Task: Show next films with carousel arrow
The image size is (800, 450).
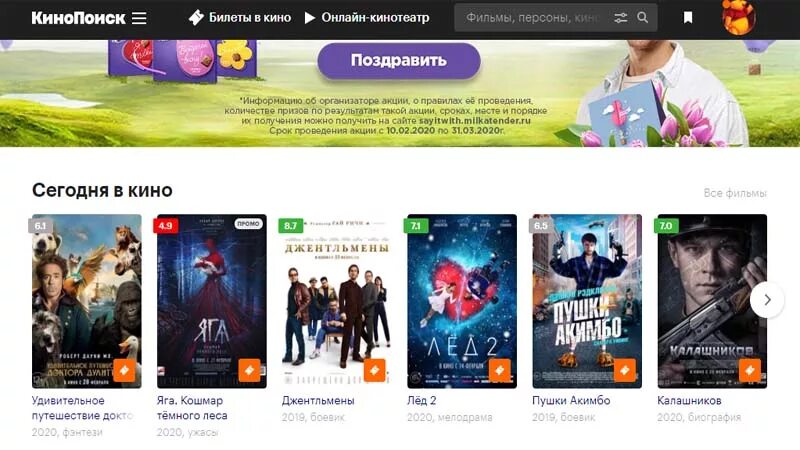Action: click(x=767, y=300)
